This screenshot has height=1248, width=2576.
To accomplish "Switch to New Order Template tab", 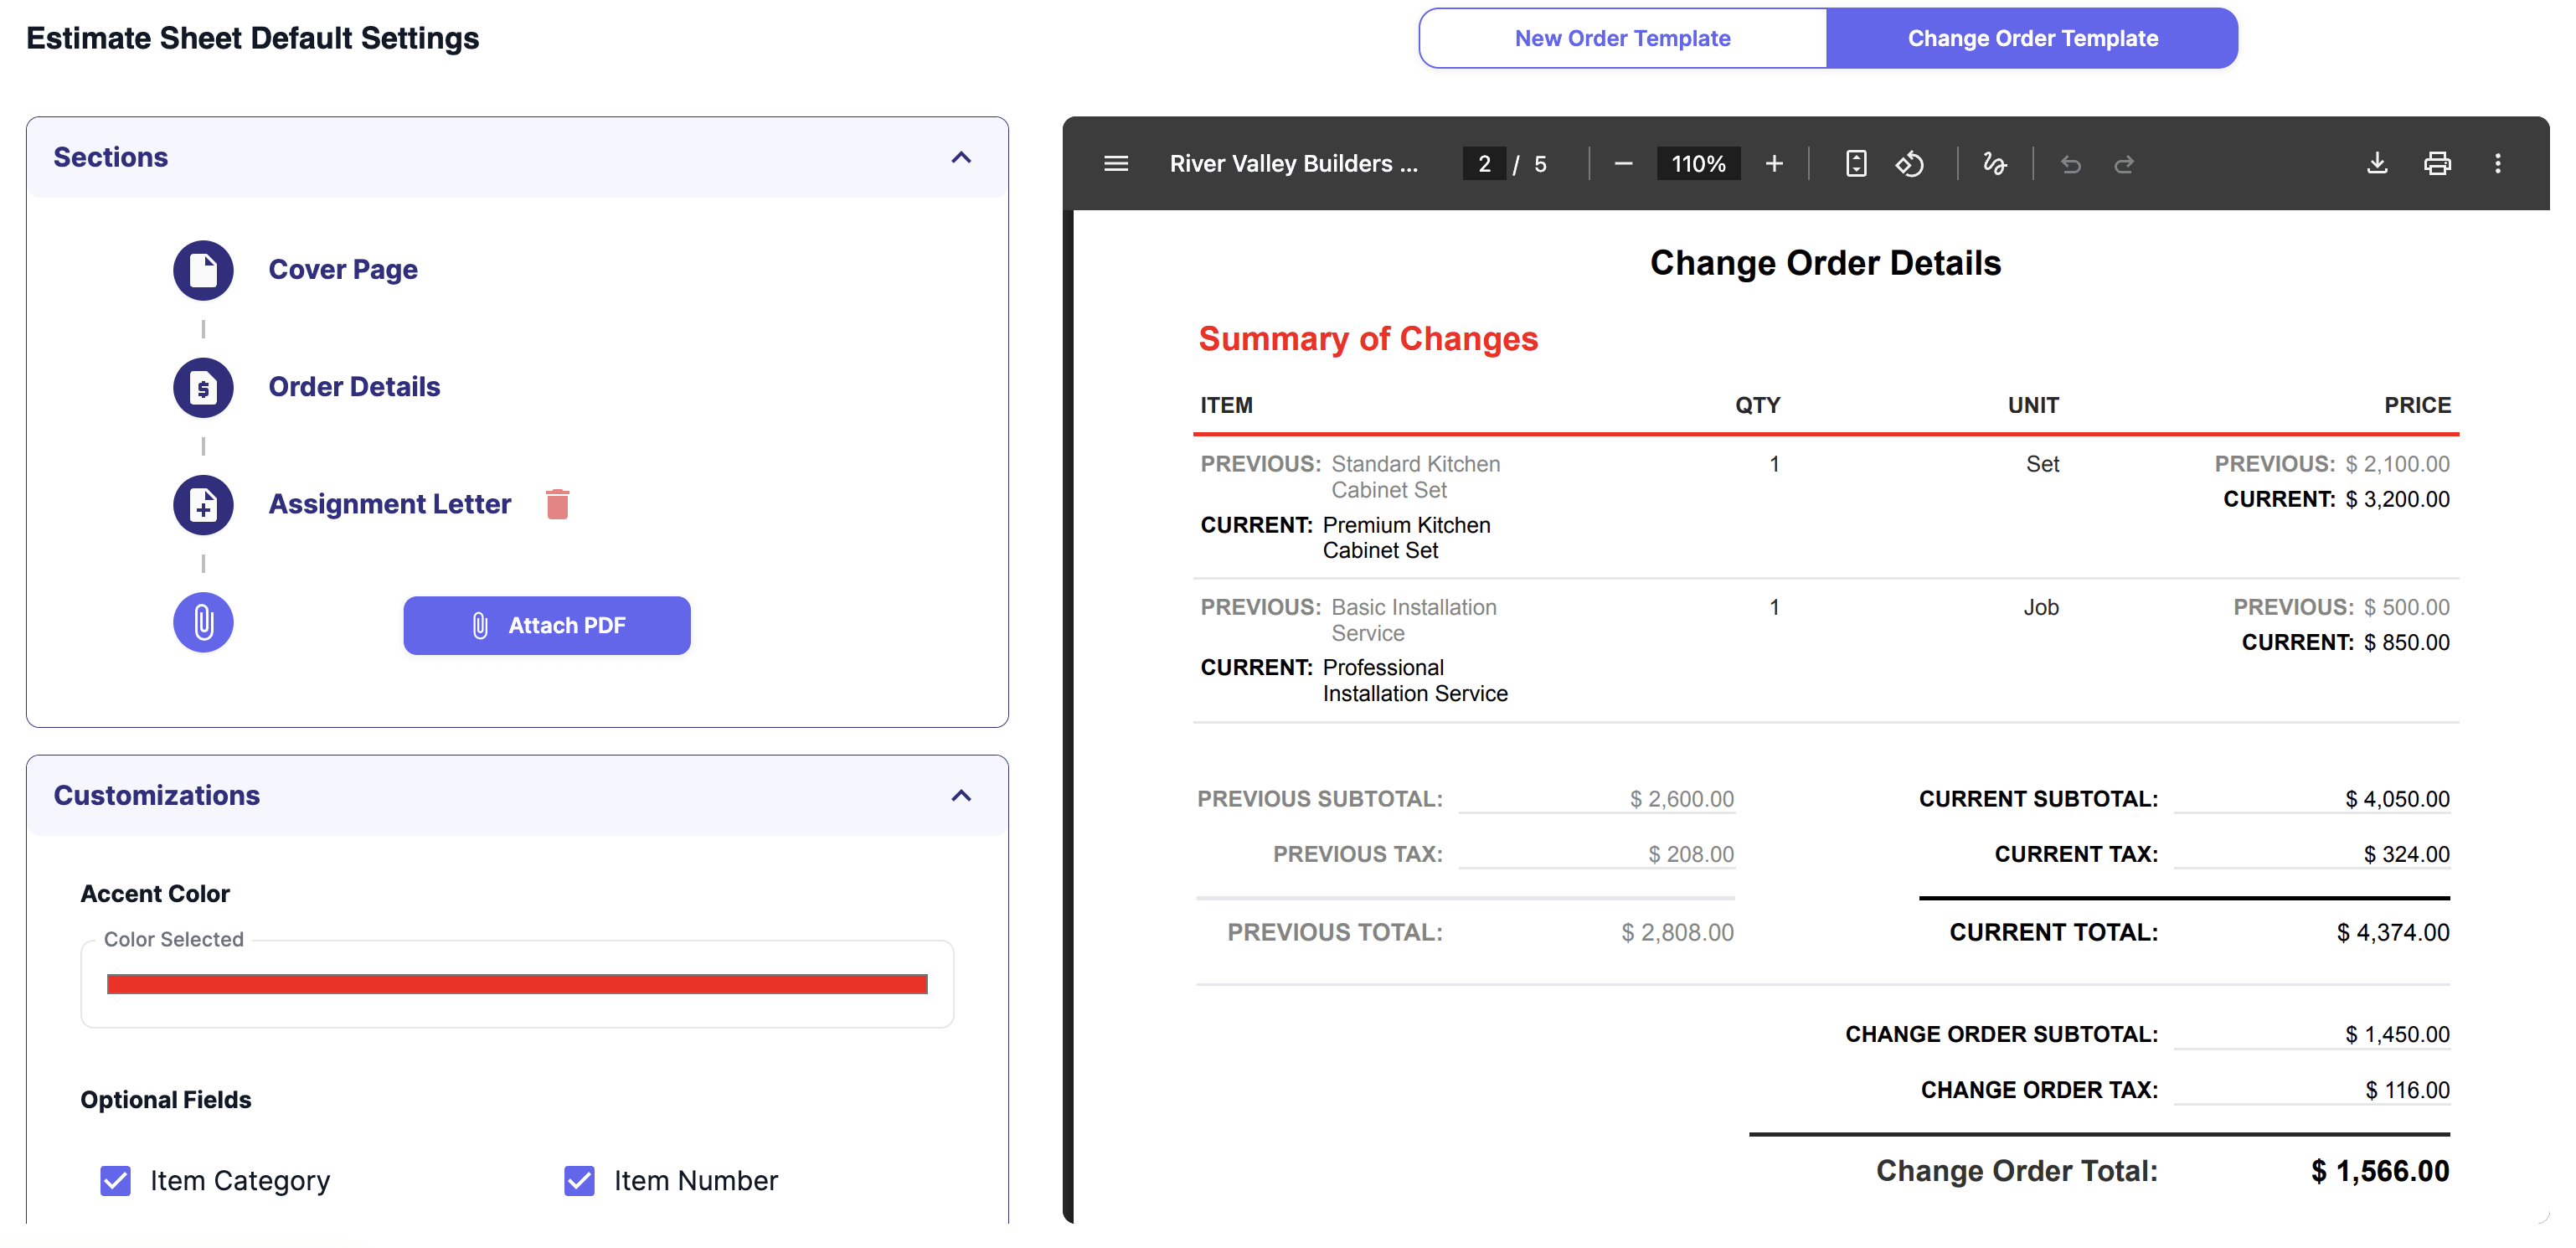I will [1622, 38].
